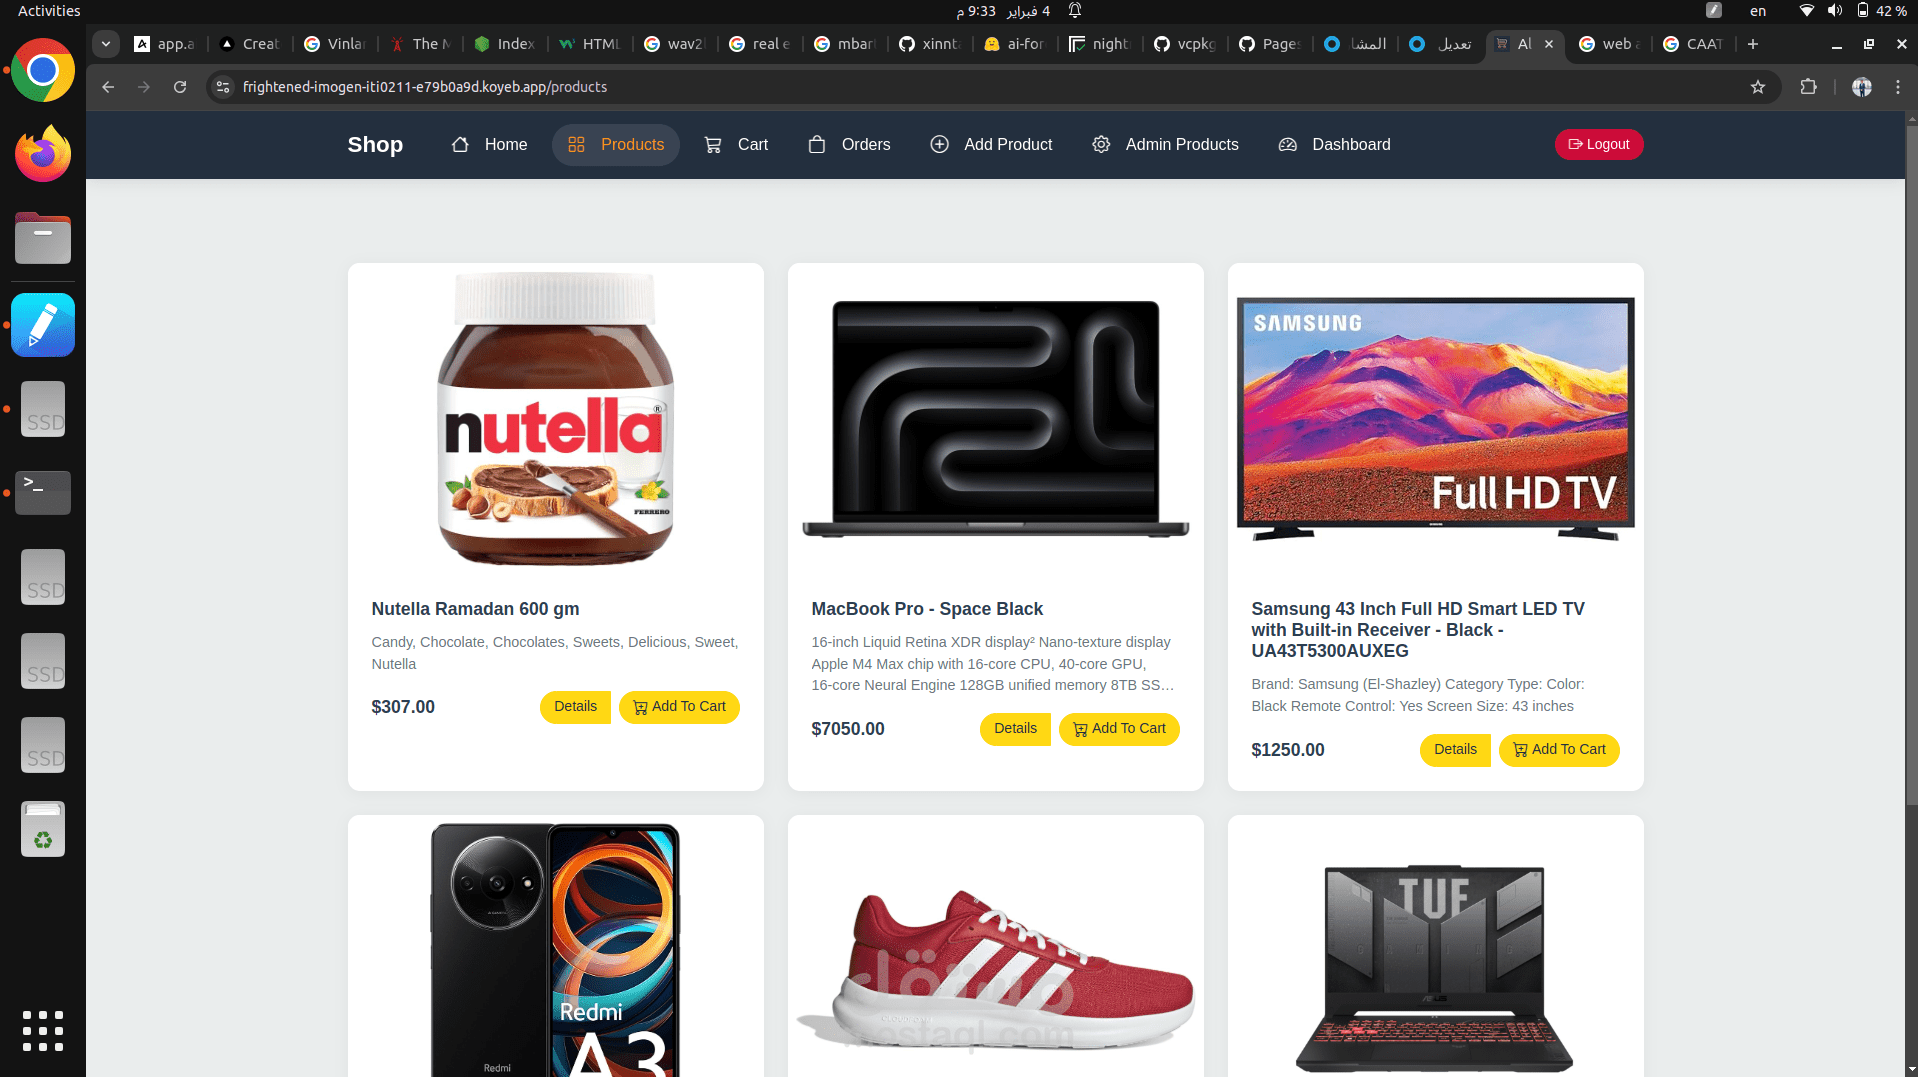Add Nutella Ramadan 600 gm to cart
Screen dimensions: 1918x1077
pos(679,706)
